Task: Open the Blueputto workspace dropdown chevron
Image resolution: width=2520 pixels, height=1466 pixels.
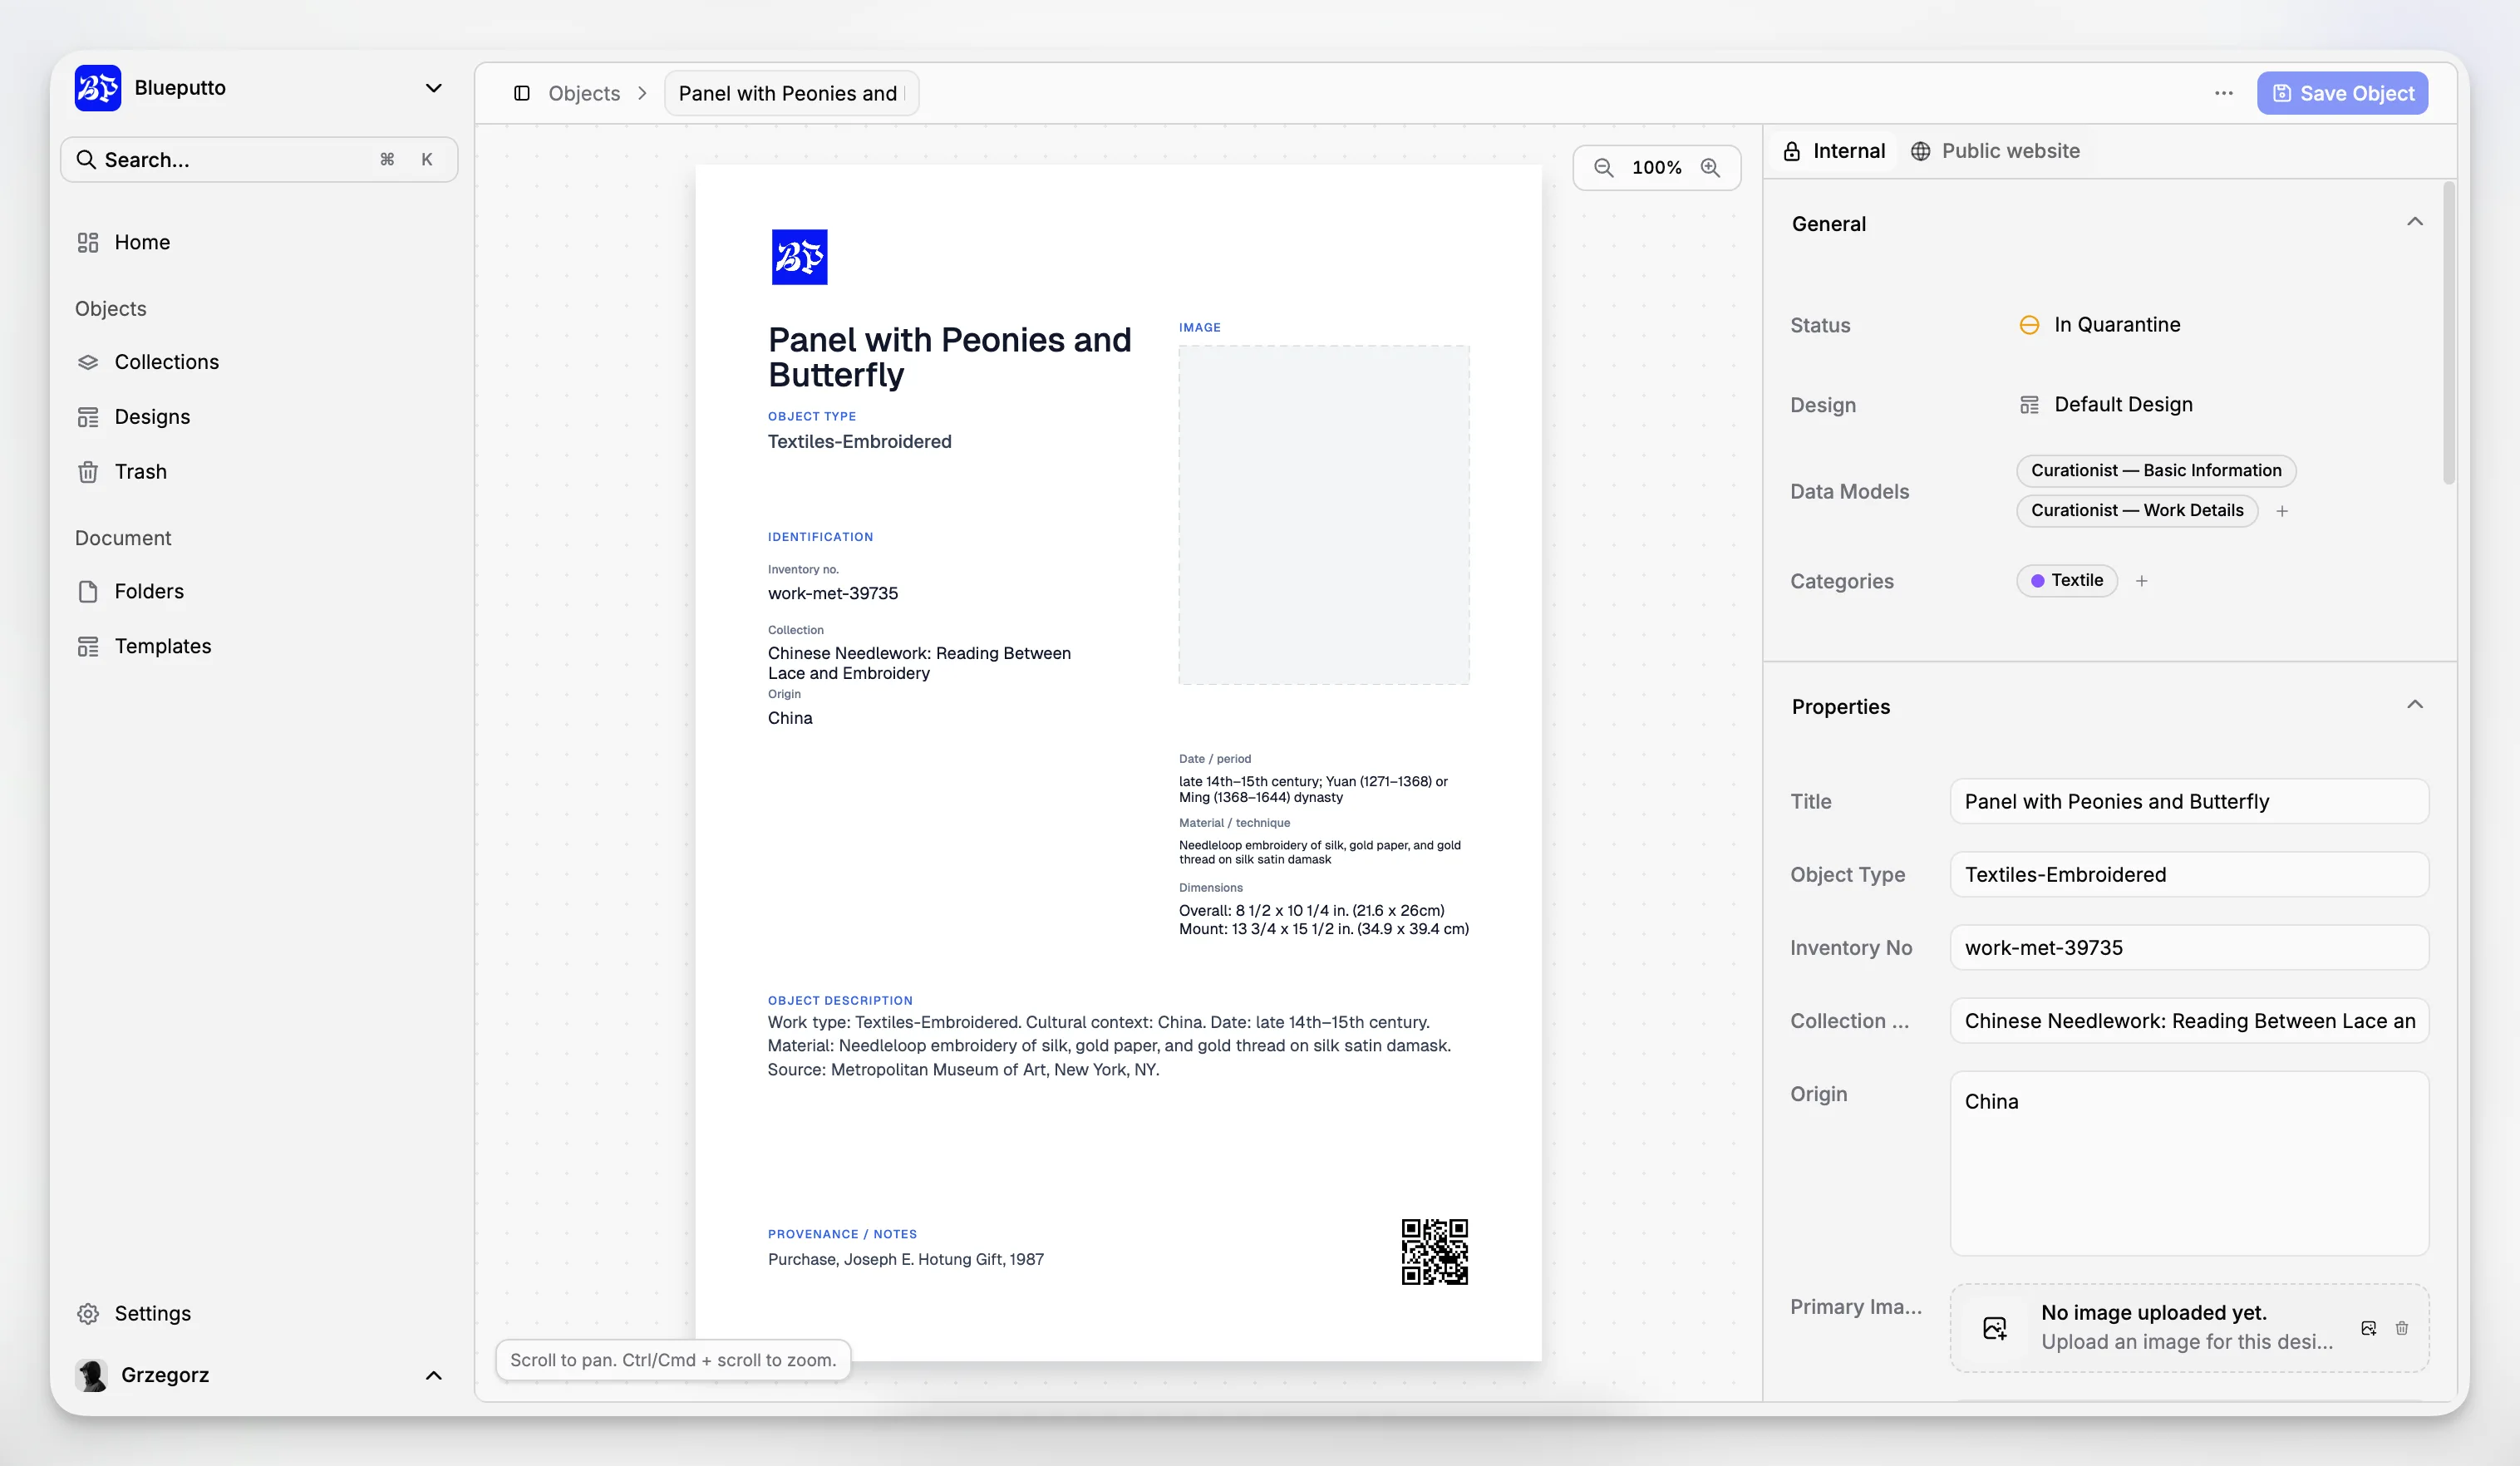Action: pos(433,88)
